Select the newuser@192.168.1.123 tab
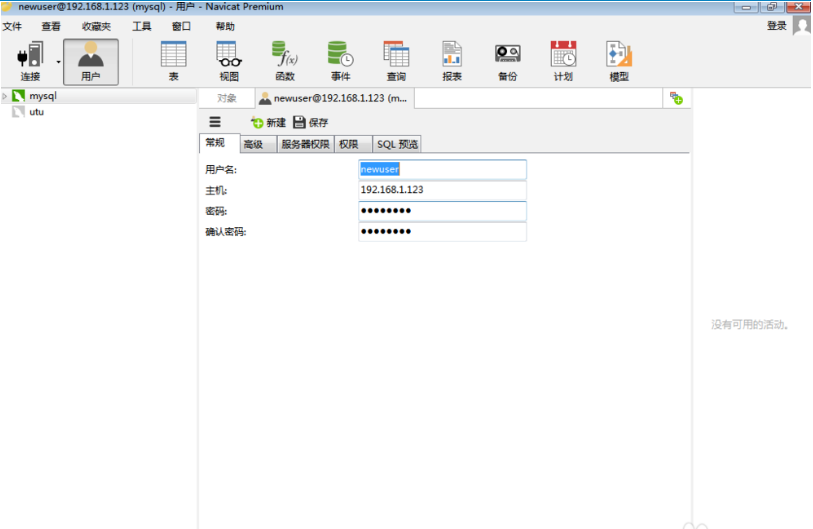 click(334, 98)
